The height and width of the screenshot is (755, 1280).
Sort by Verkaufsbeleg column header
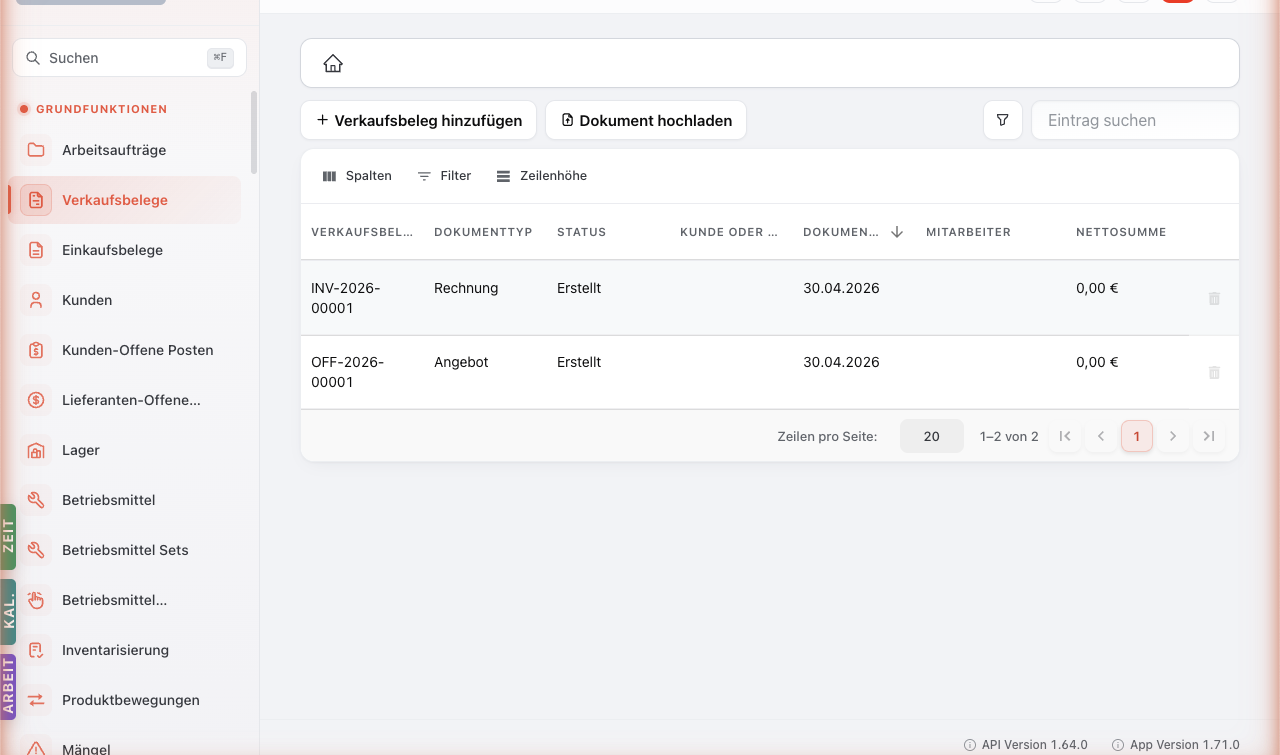(x=362, y=232)
